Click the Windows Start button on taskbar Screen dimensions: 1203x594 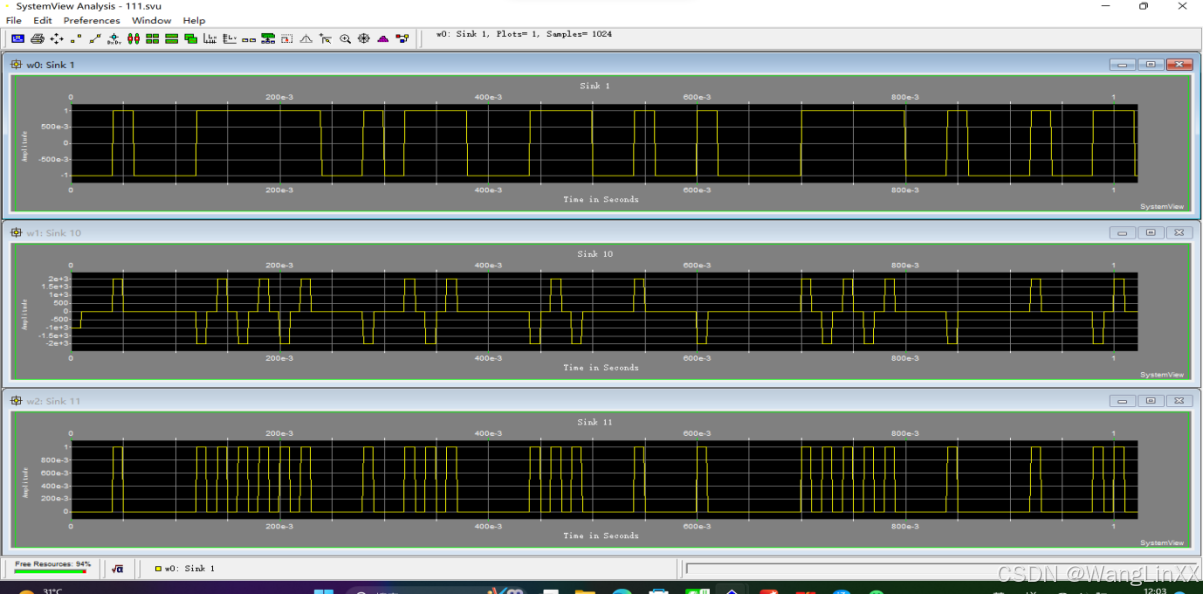point(324,591)
